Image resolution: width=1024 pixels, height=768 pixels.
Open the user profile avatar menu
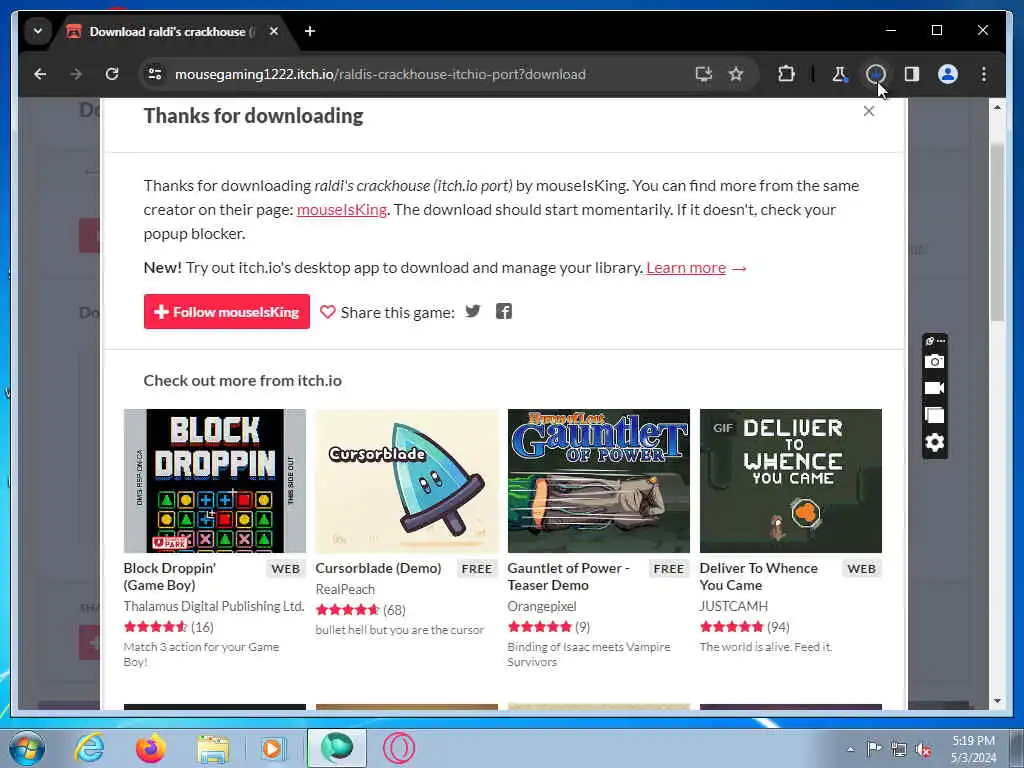948,74
